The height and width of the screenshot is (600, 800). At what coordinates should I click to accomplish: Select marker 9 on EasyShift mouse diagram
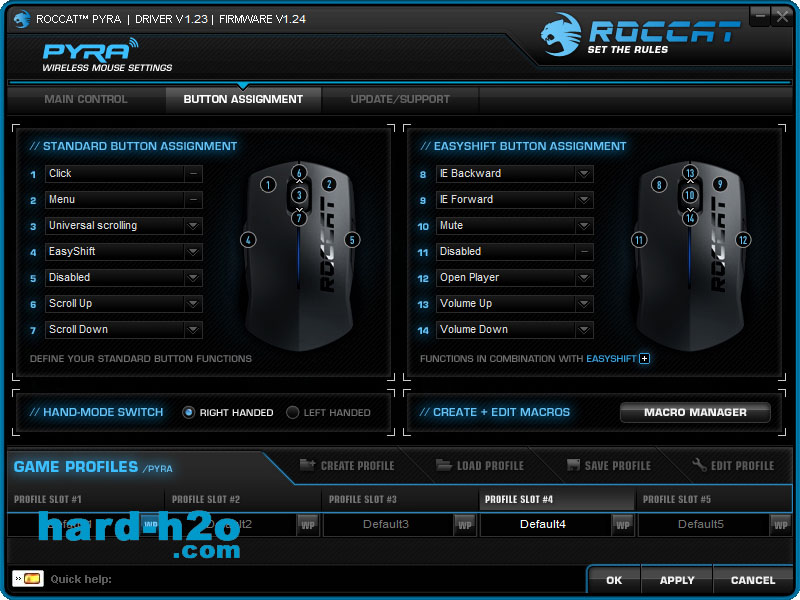tap(720, 185)
